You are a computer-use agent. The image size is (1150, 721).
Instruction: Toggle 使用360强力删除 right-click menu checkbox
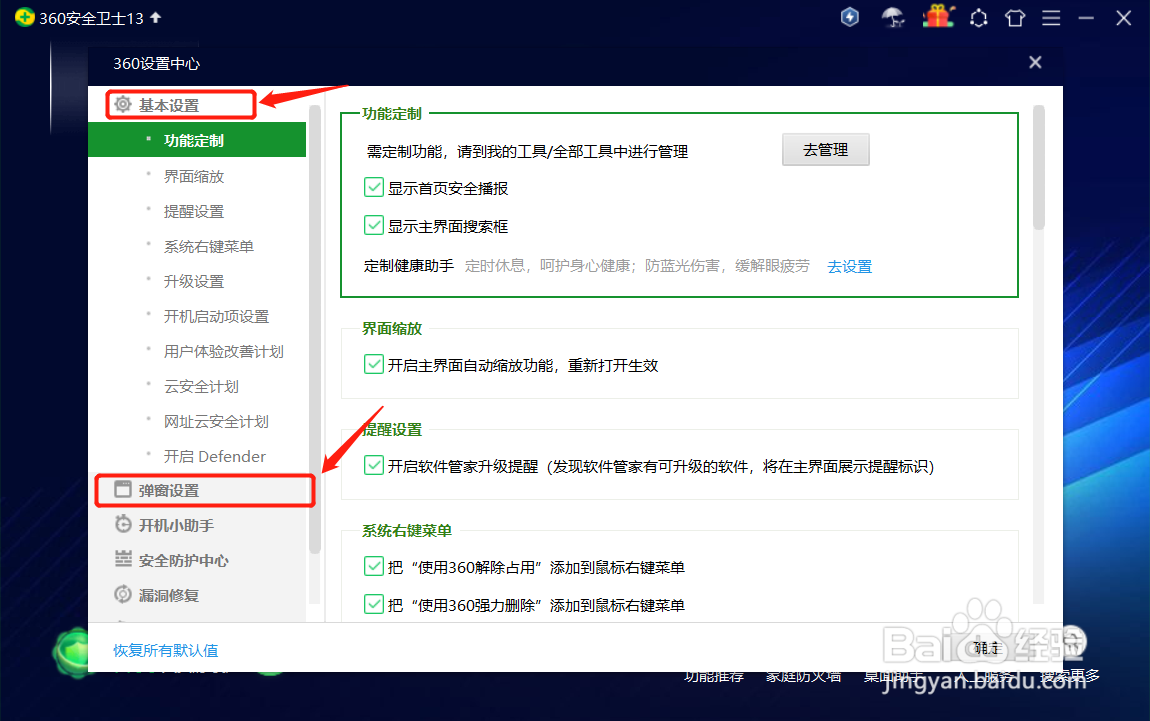pyautogui.click(x=374, y=604)
